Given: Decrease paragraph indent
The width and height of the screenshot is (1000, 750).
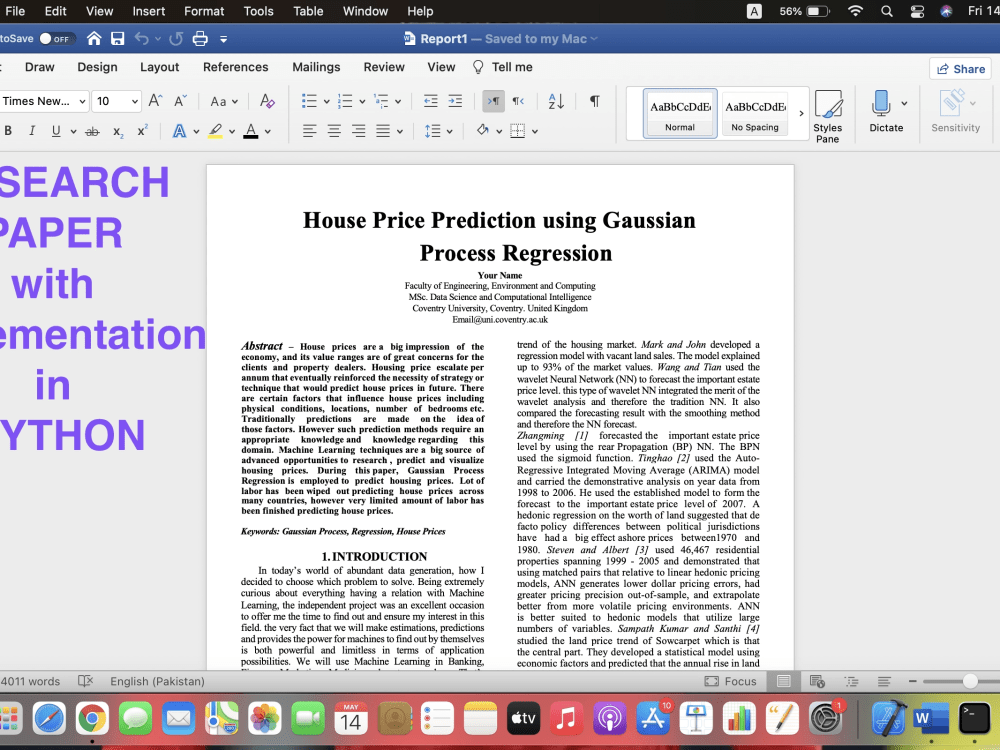Looking at the screenshot, I should (x=430, y=101).
